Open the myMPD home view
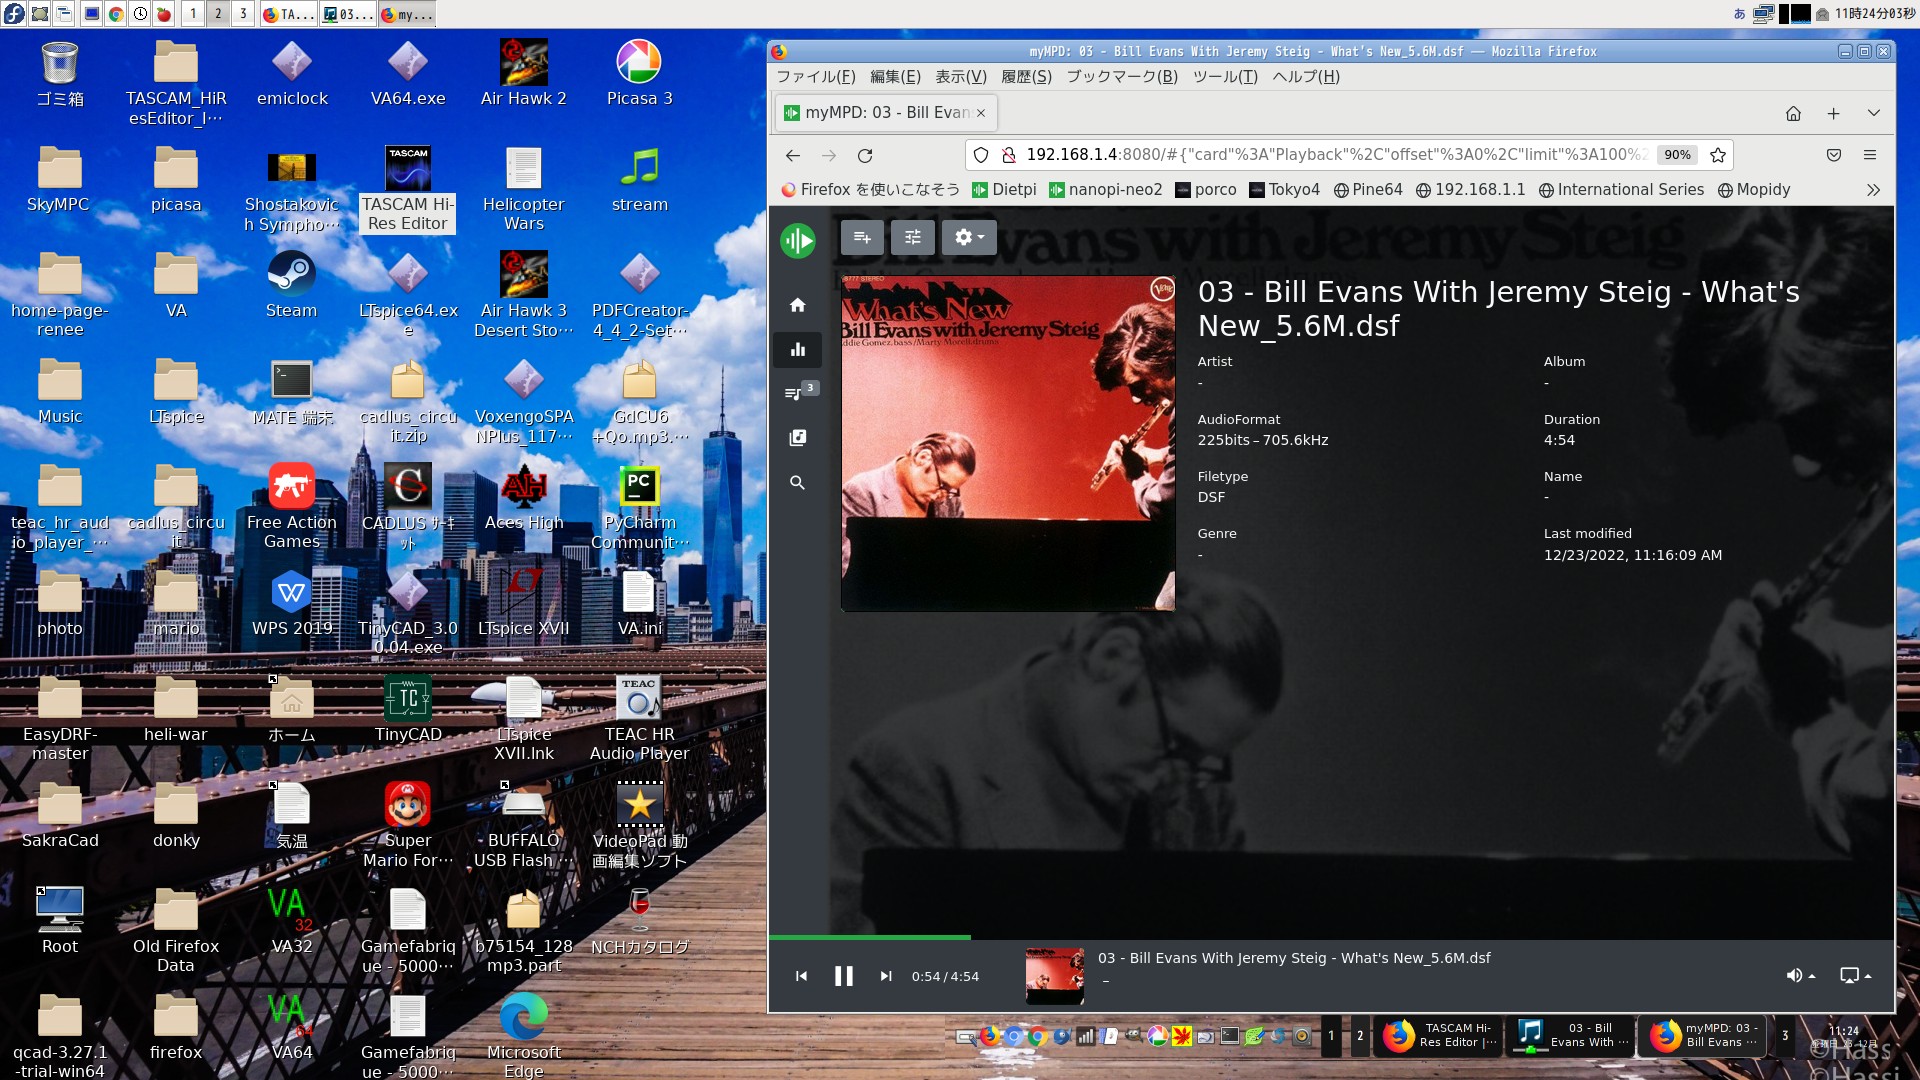Screen dimensions: 1920x1080 797,305
